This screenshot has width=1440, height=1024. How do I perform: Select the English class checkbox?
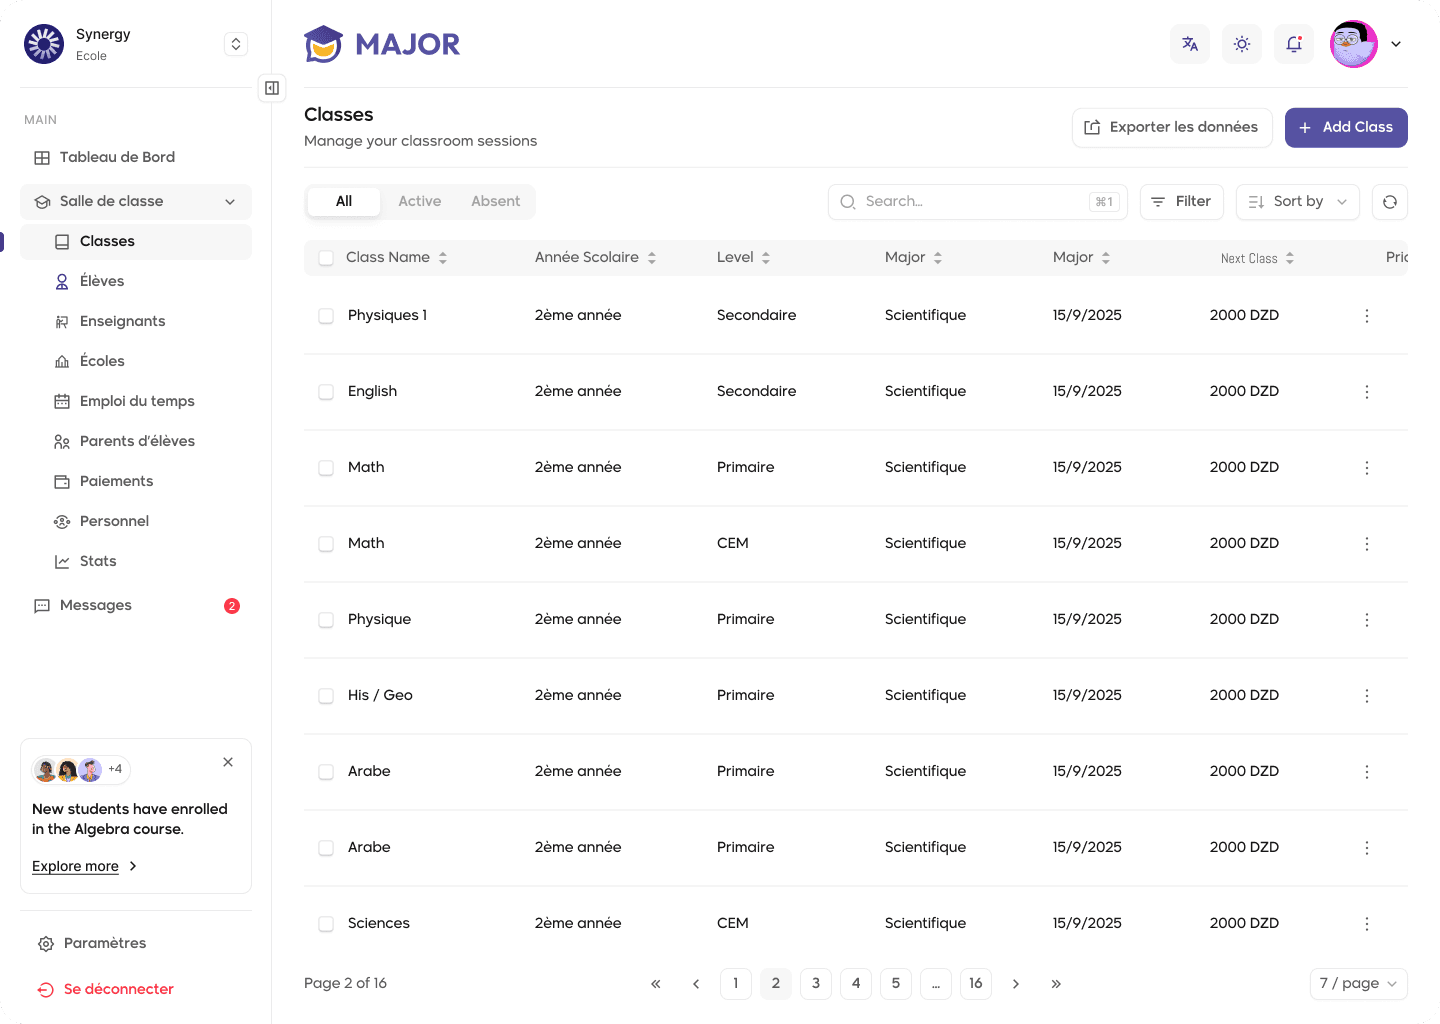tap(326, 392)
